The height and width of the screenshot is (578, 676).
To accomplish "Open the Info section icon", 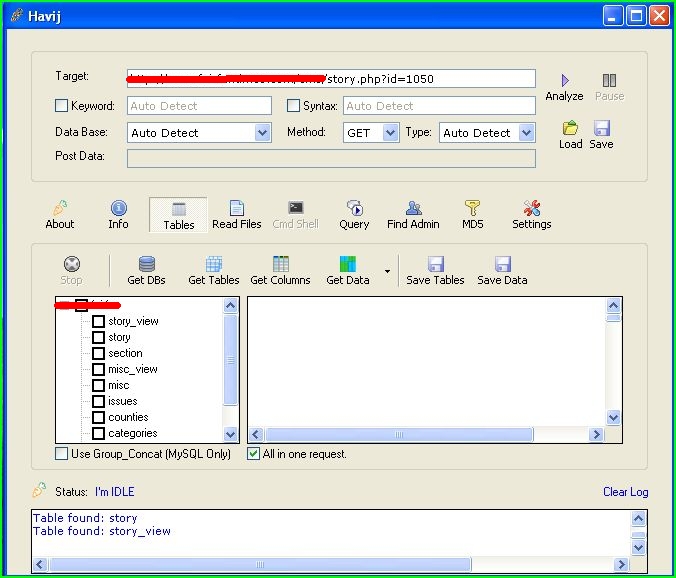I will click(x=119, y=208).
